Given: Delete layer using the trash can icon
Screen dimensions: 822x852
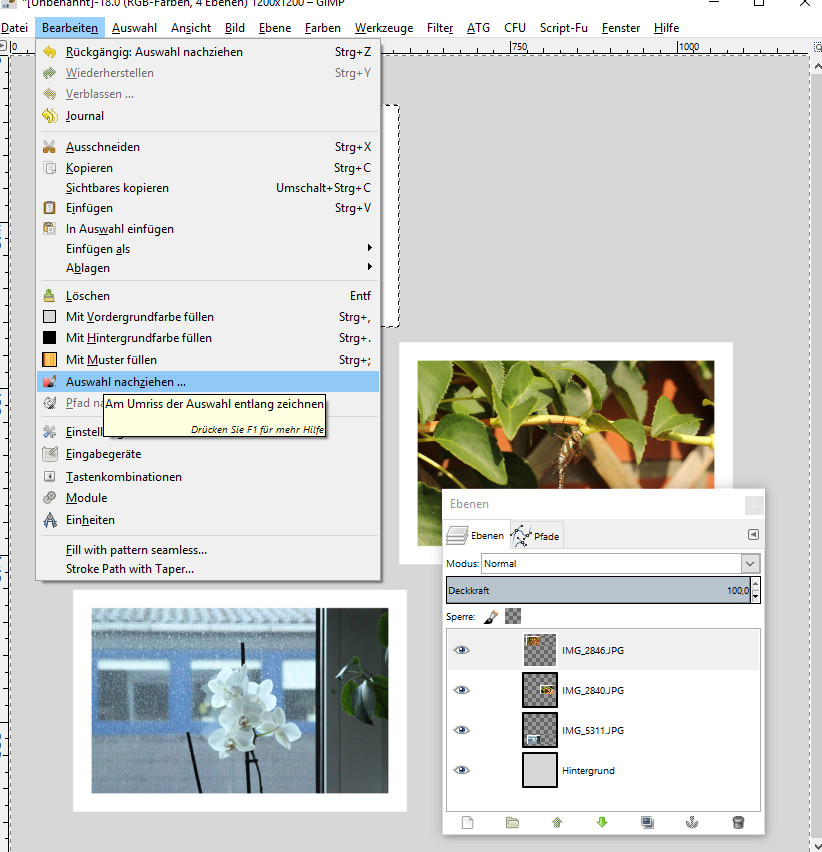Looking at the screenshot, I should tap(738, 822).
